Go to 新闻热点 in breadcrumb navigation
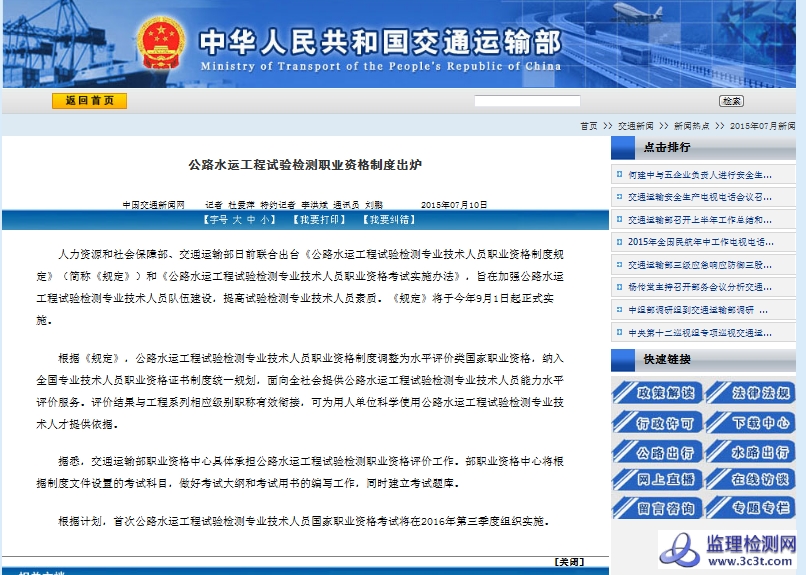Viewport: 806px width, 575px height. click(x=691, y=126)
